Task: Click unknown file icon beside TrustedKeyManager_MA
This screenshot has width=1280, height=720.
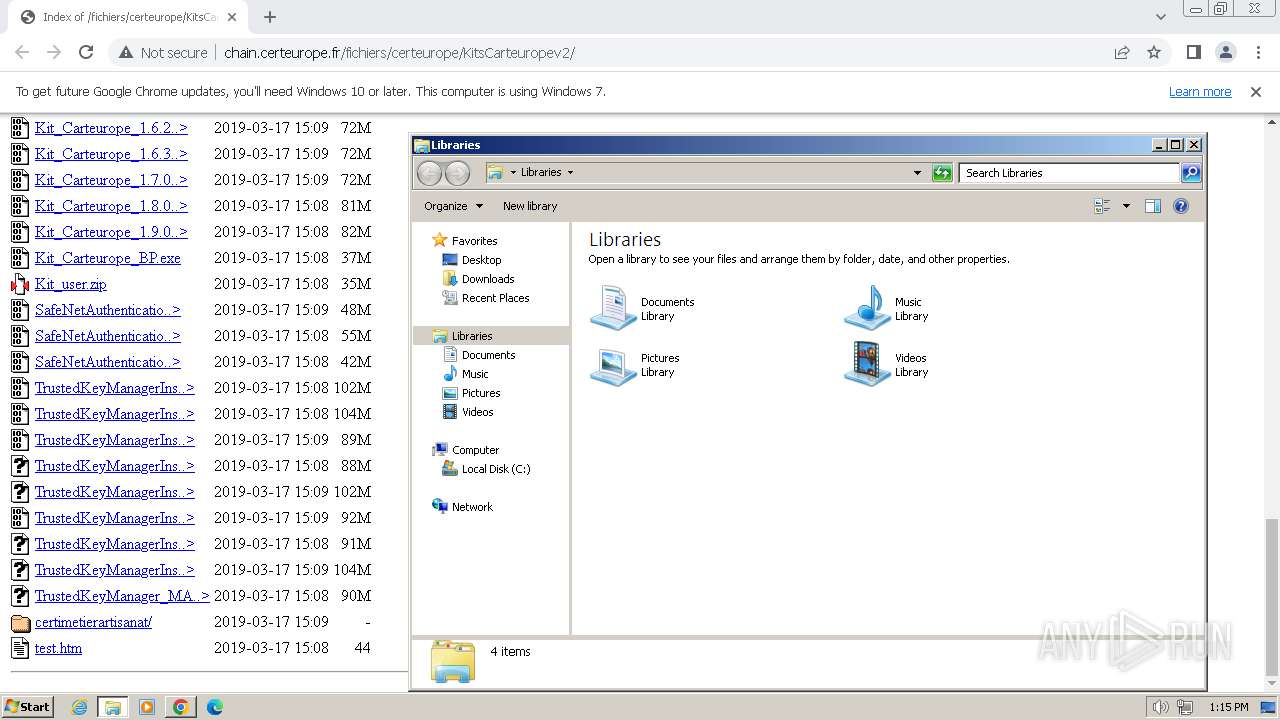Action: click(x=20, y=596)
